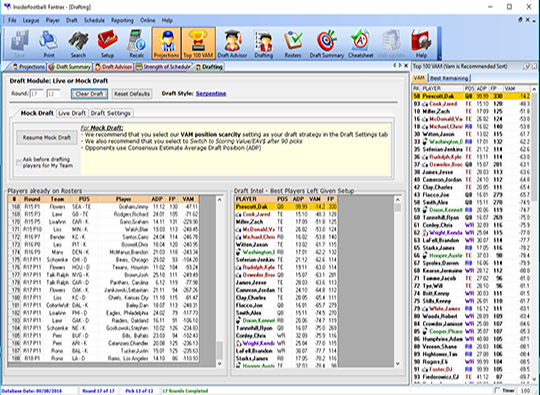Click the scrollbar of Players already on Rosters
The image size is (540, 395).
click(220, 281)
